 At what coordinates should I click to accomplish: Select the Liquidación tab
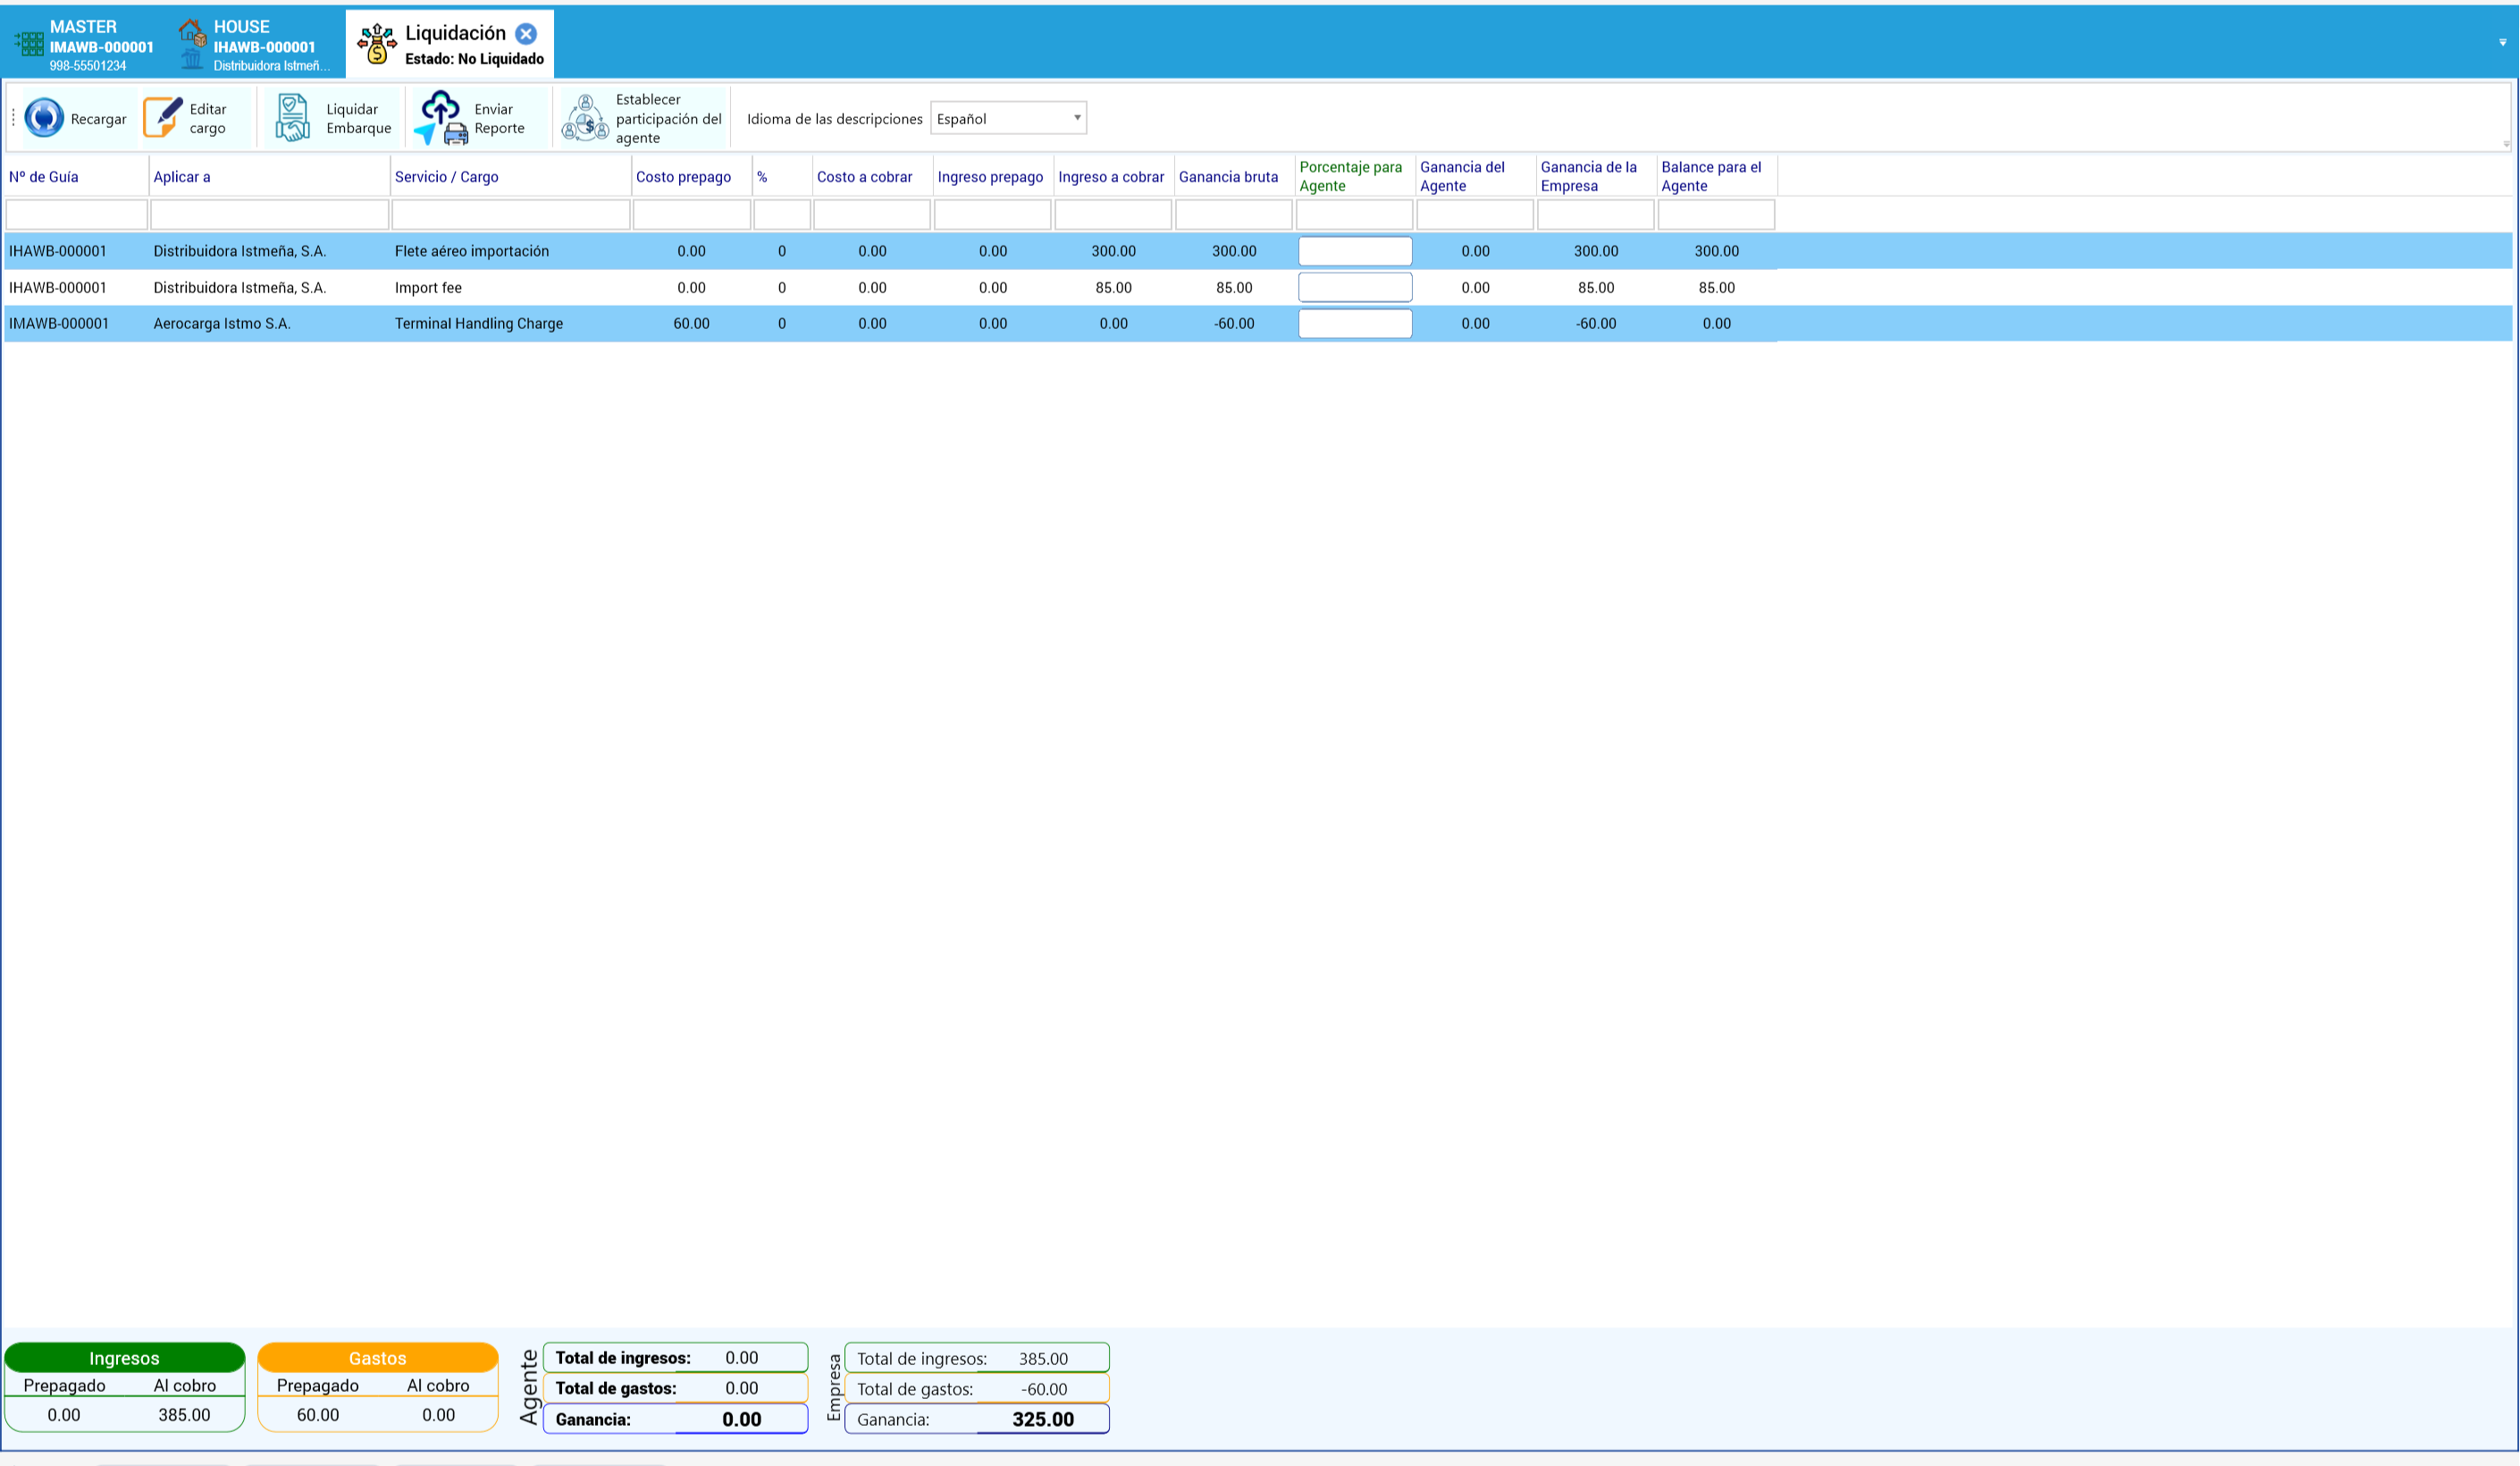(450, 45)
